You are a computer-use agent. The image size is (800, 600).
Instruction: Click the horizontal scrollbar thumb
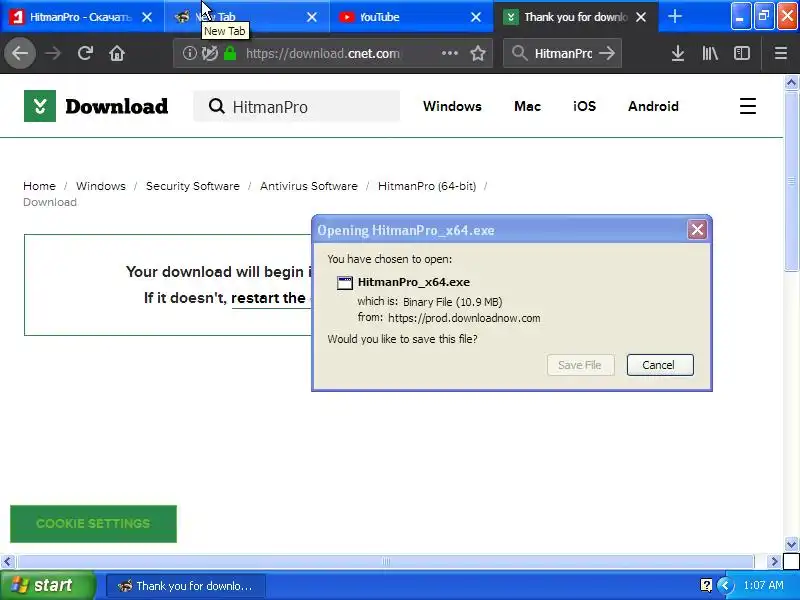click(x=385, y=561)
